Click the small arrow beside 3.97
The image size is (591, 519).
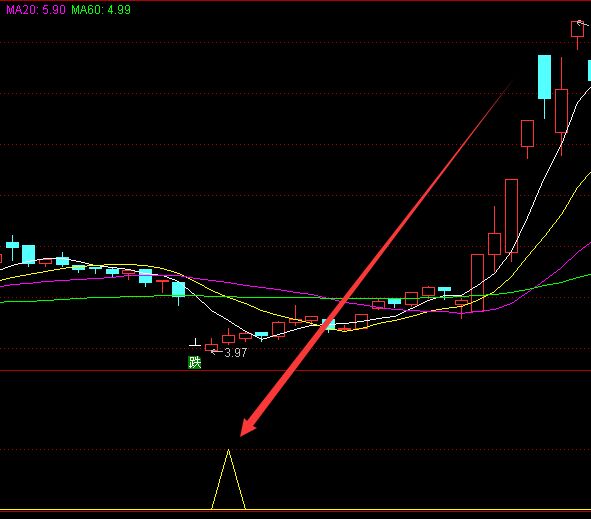[x=217, y=352]
